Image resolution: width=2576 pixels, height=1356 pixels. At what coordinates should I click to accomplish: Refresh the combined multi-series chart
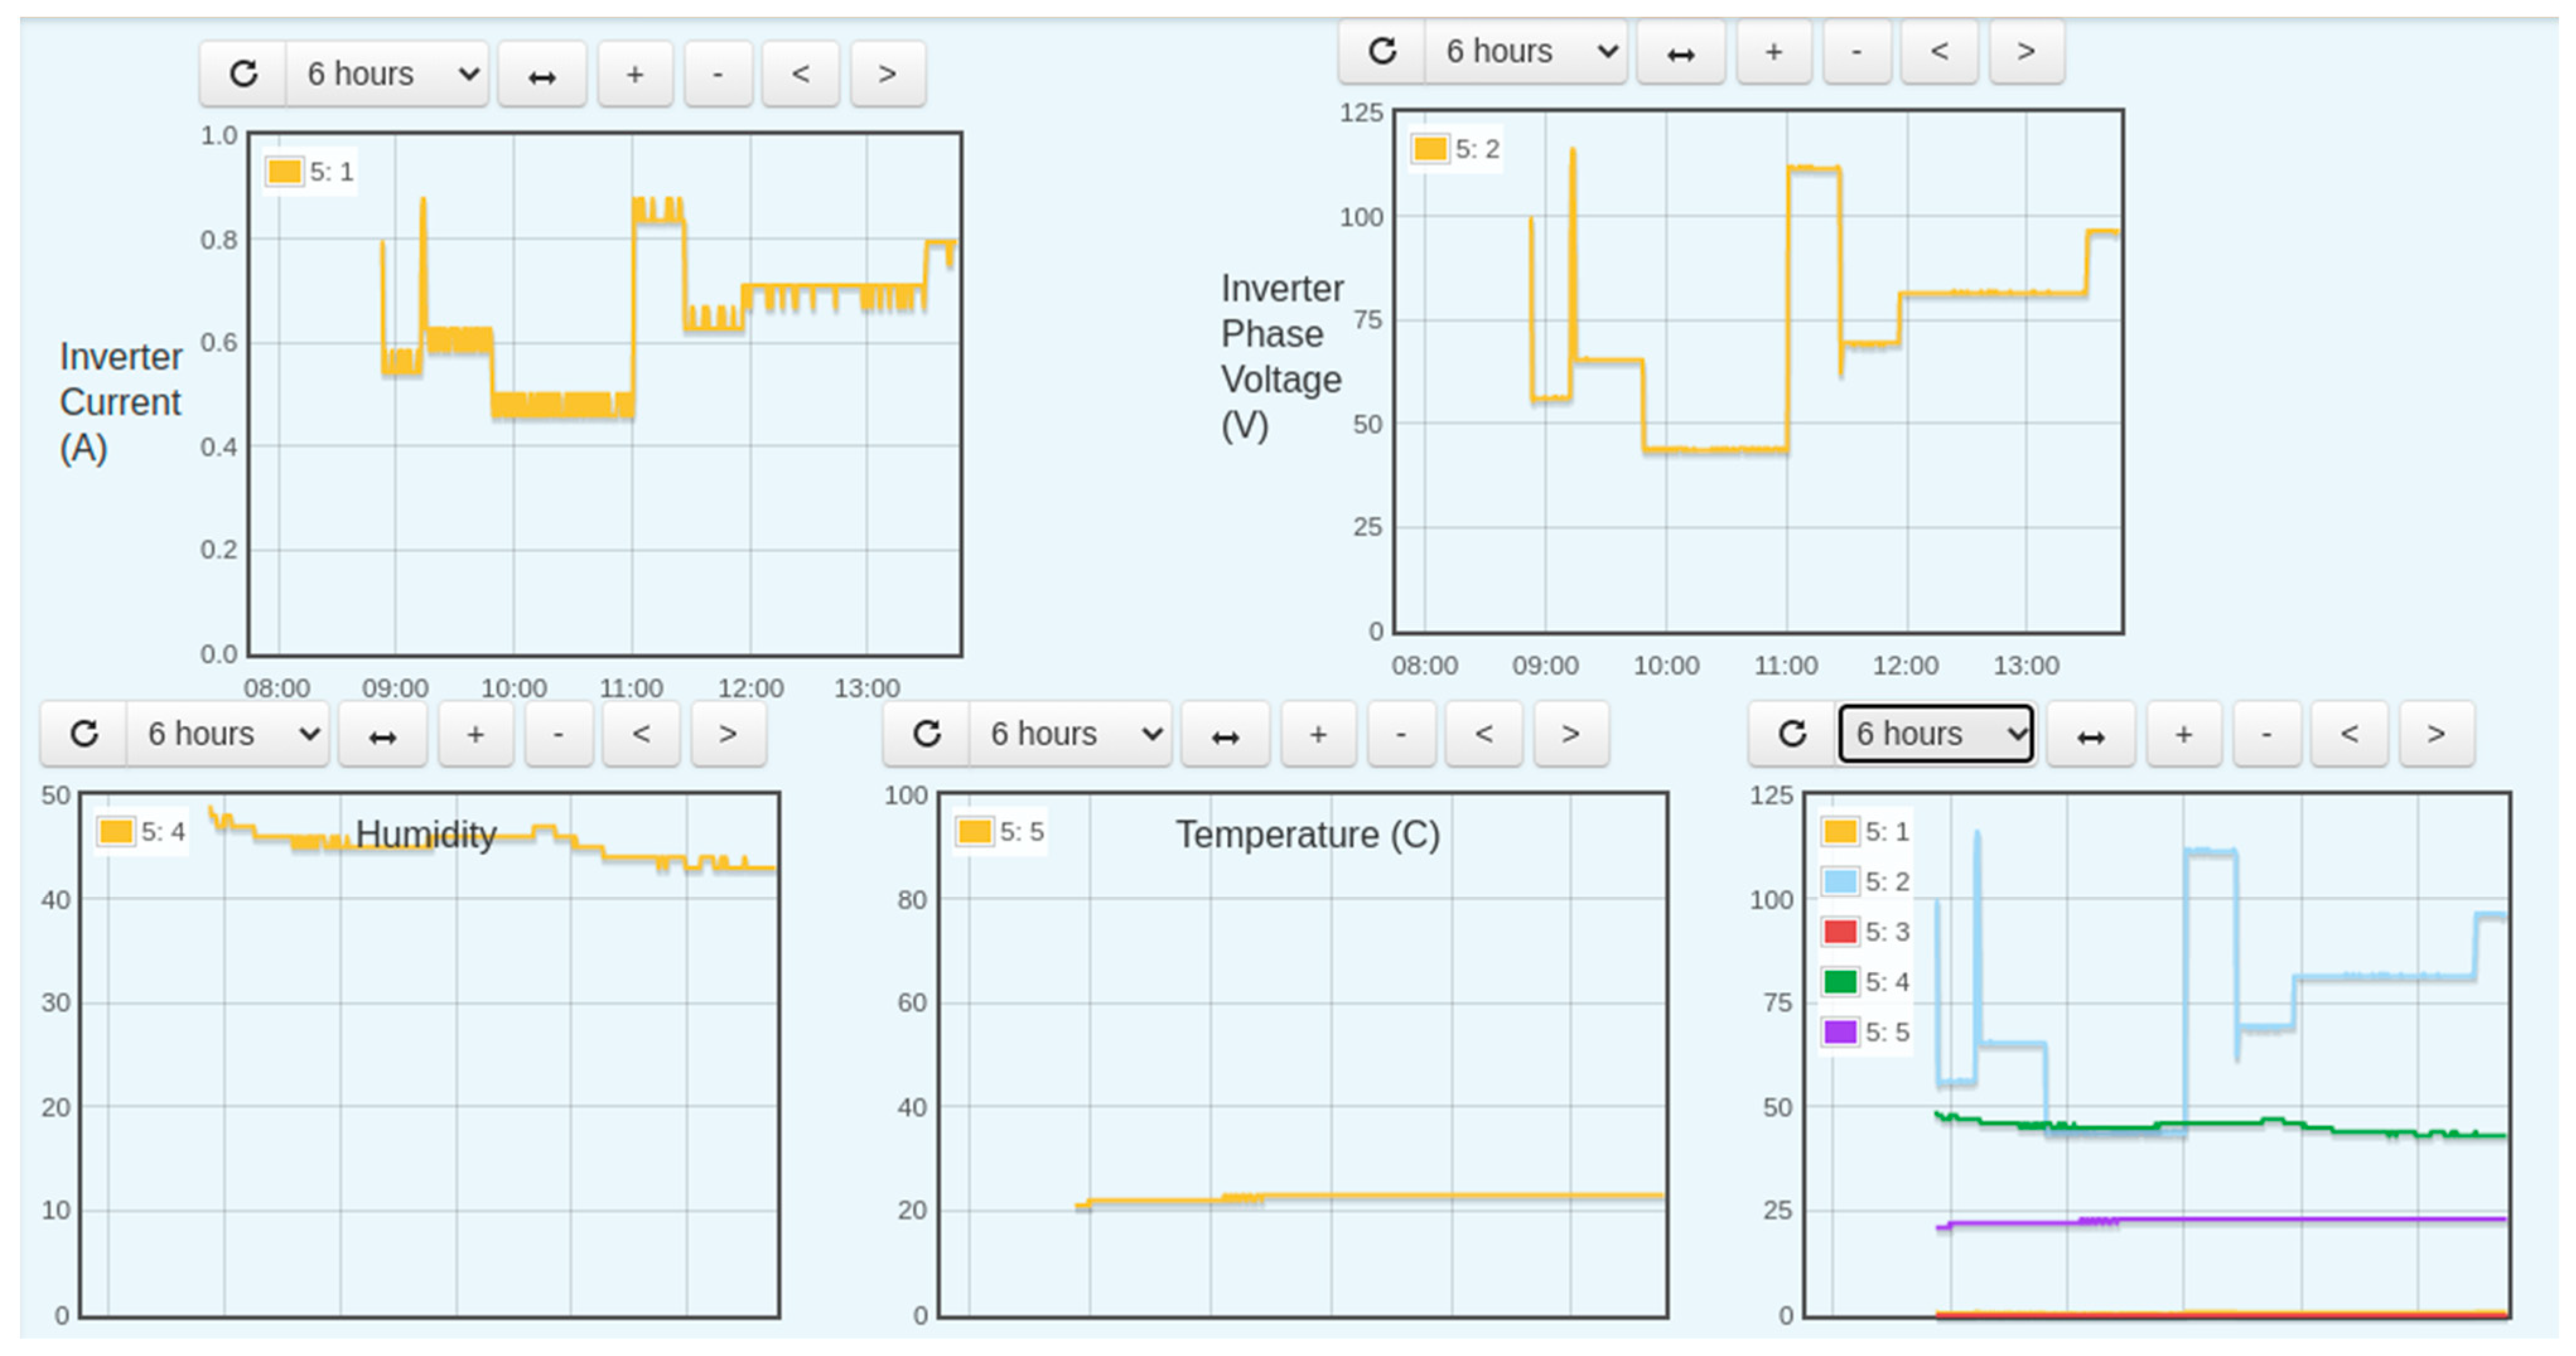point(1792,735)
